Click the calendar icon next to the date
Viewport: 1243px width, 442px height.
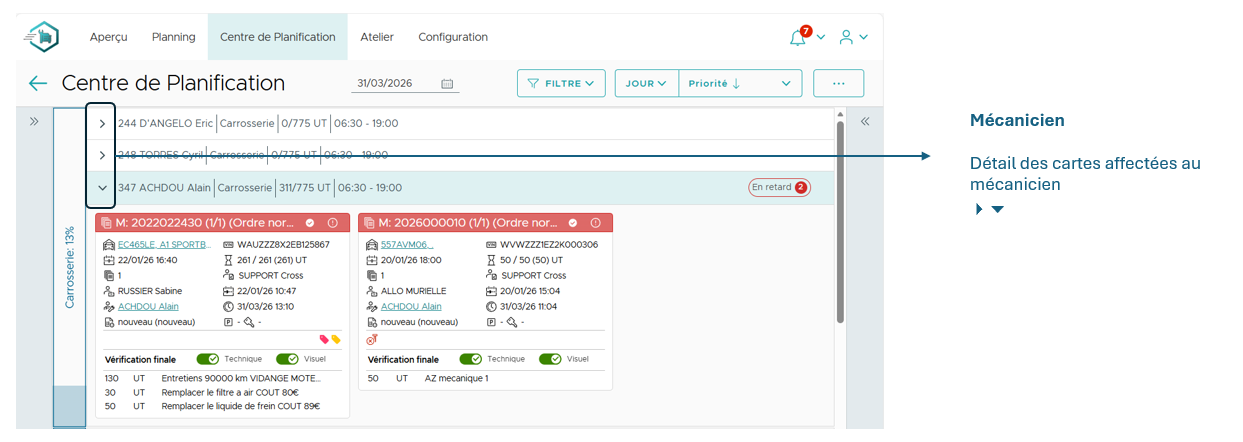(x=447, y=84)
